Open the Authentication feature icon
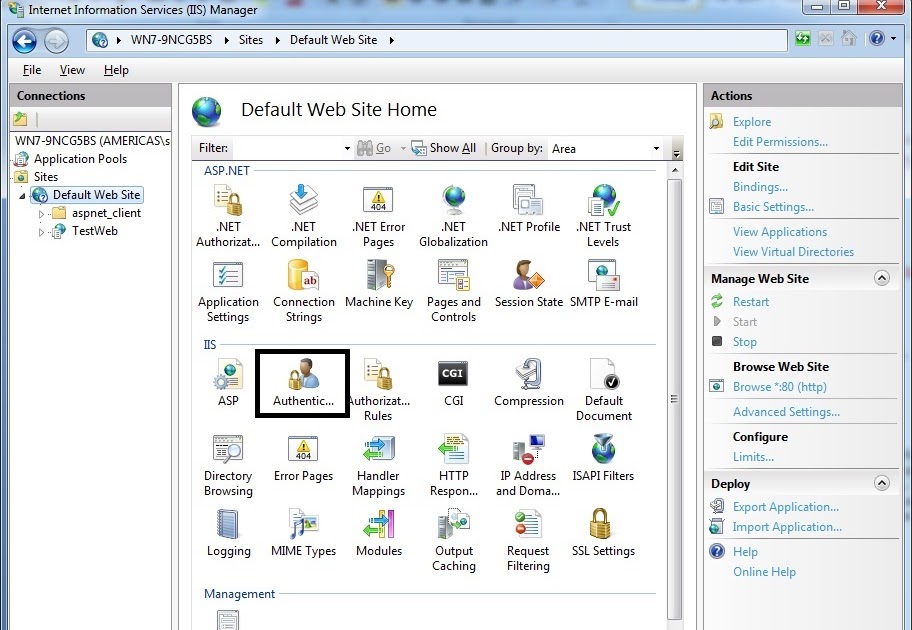 coord(302,382)
